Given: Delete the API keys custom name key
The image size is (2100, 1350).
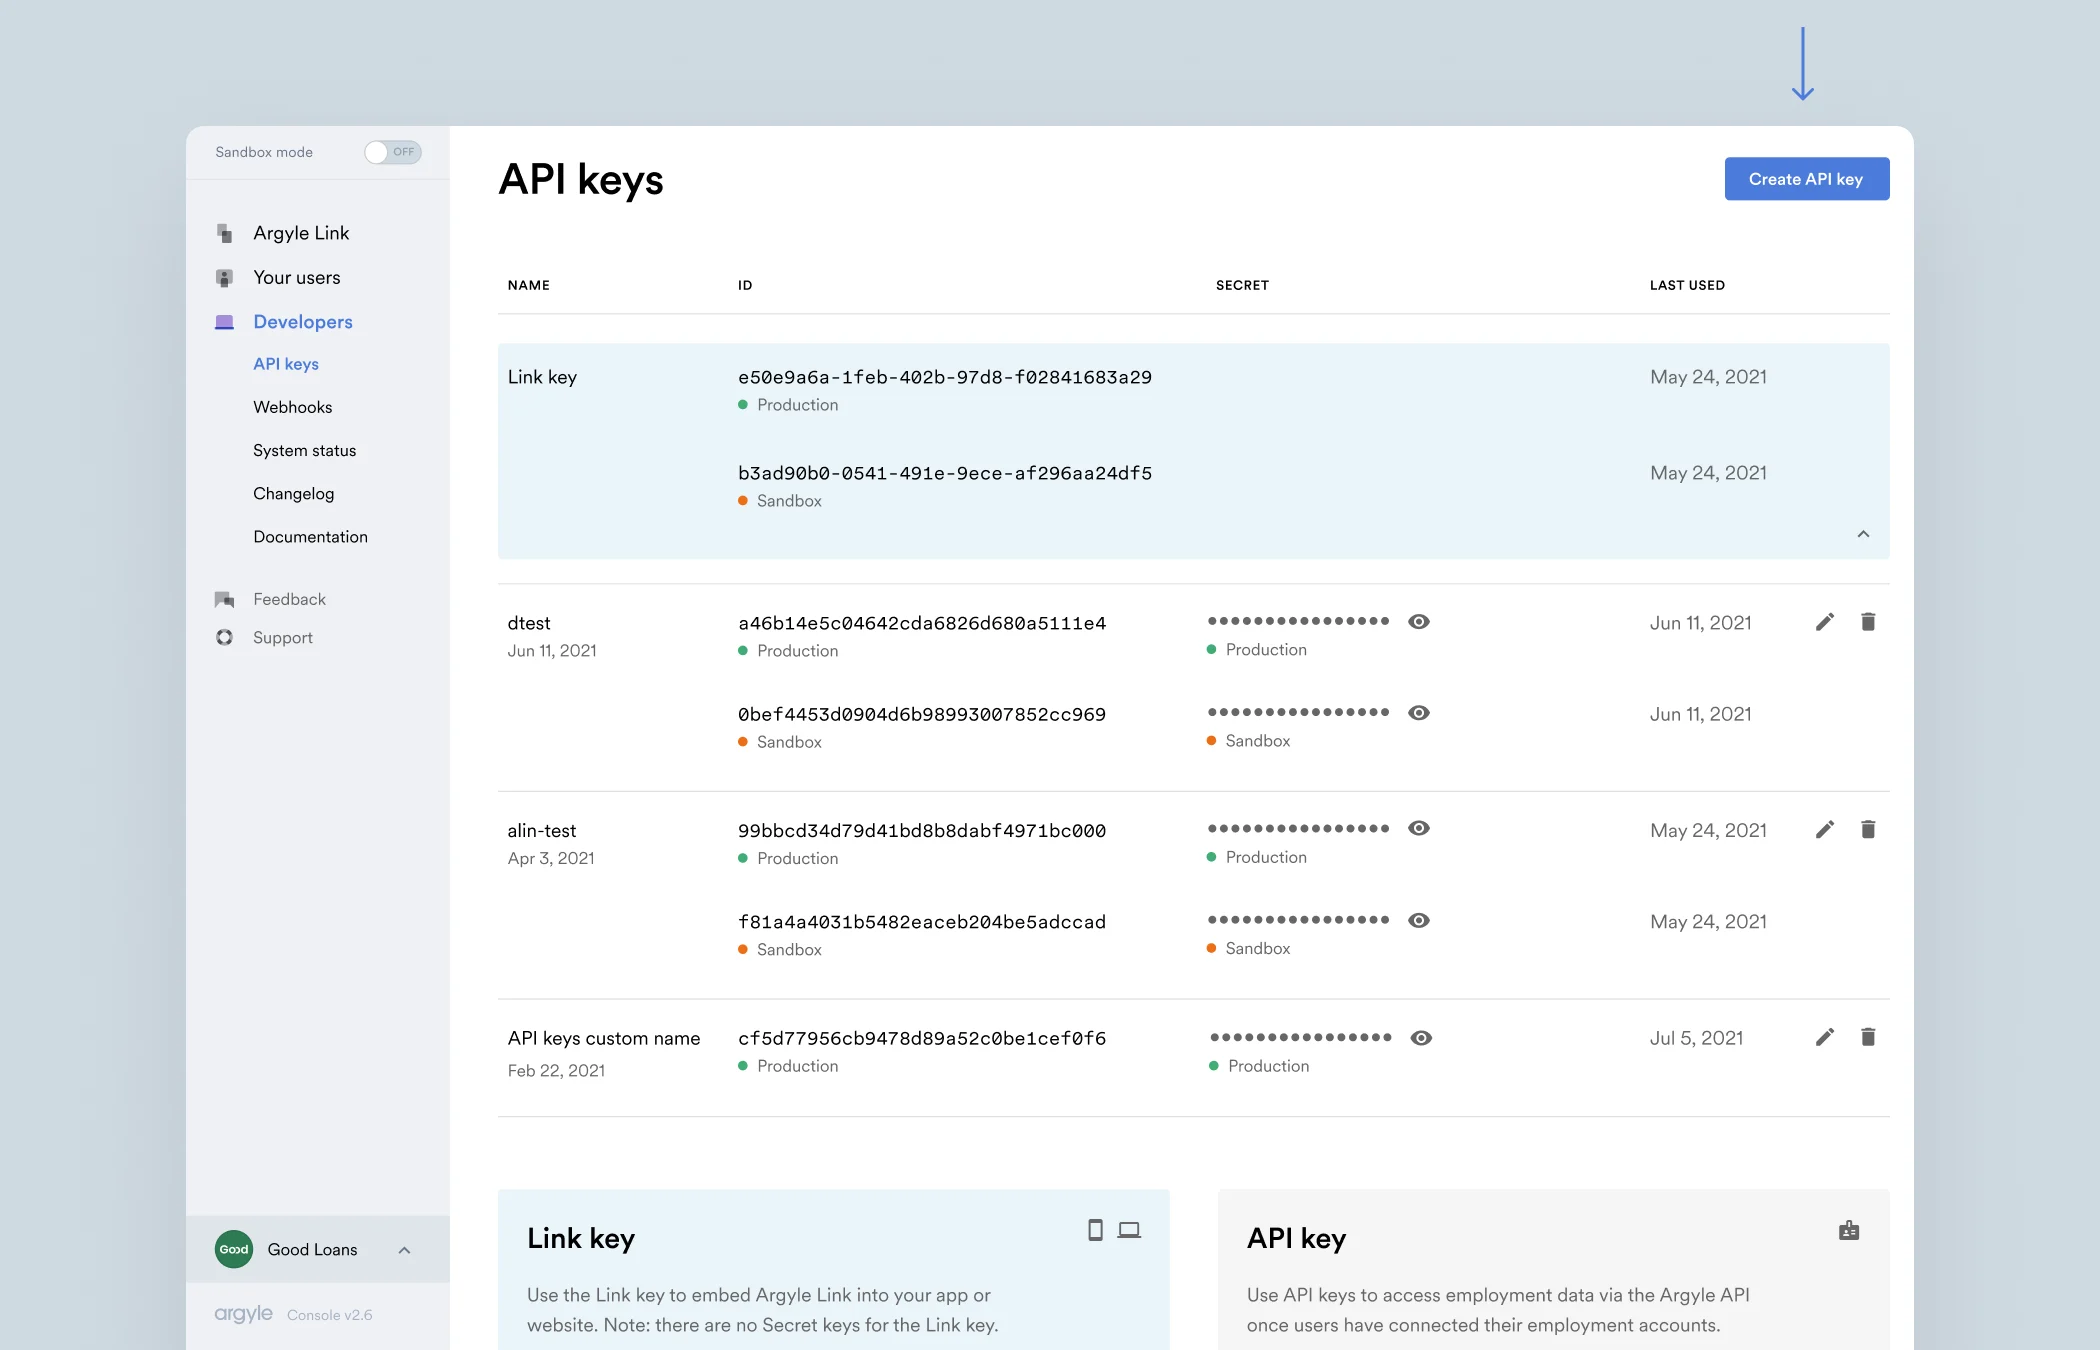Looking at the screenshot, I should click(1867, 1037).
